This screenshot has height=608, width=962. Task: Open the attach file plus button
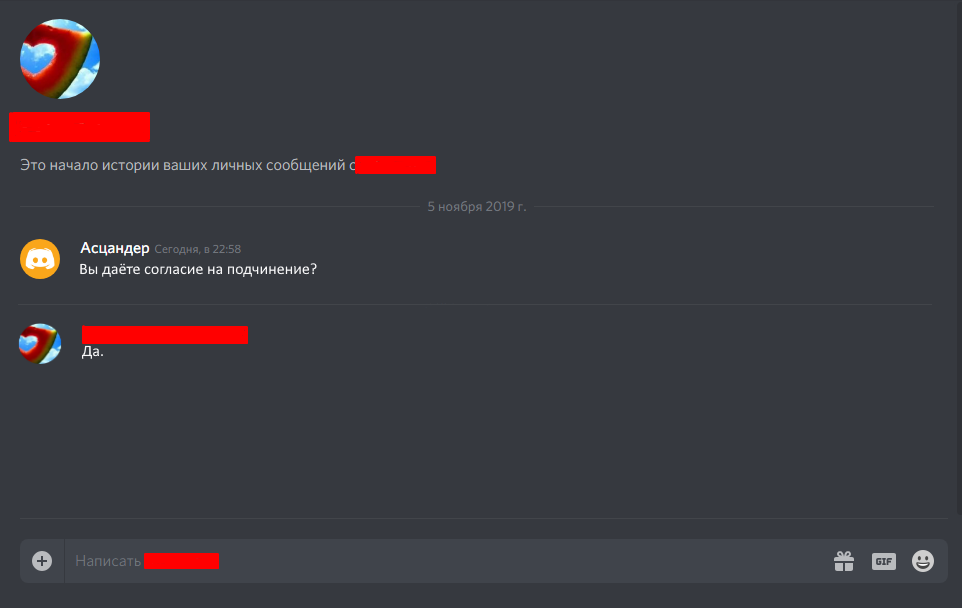click(x=42, y=561)
